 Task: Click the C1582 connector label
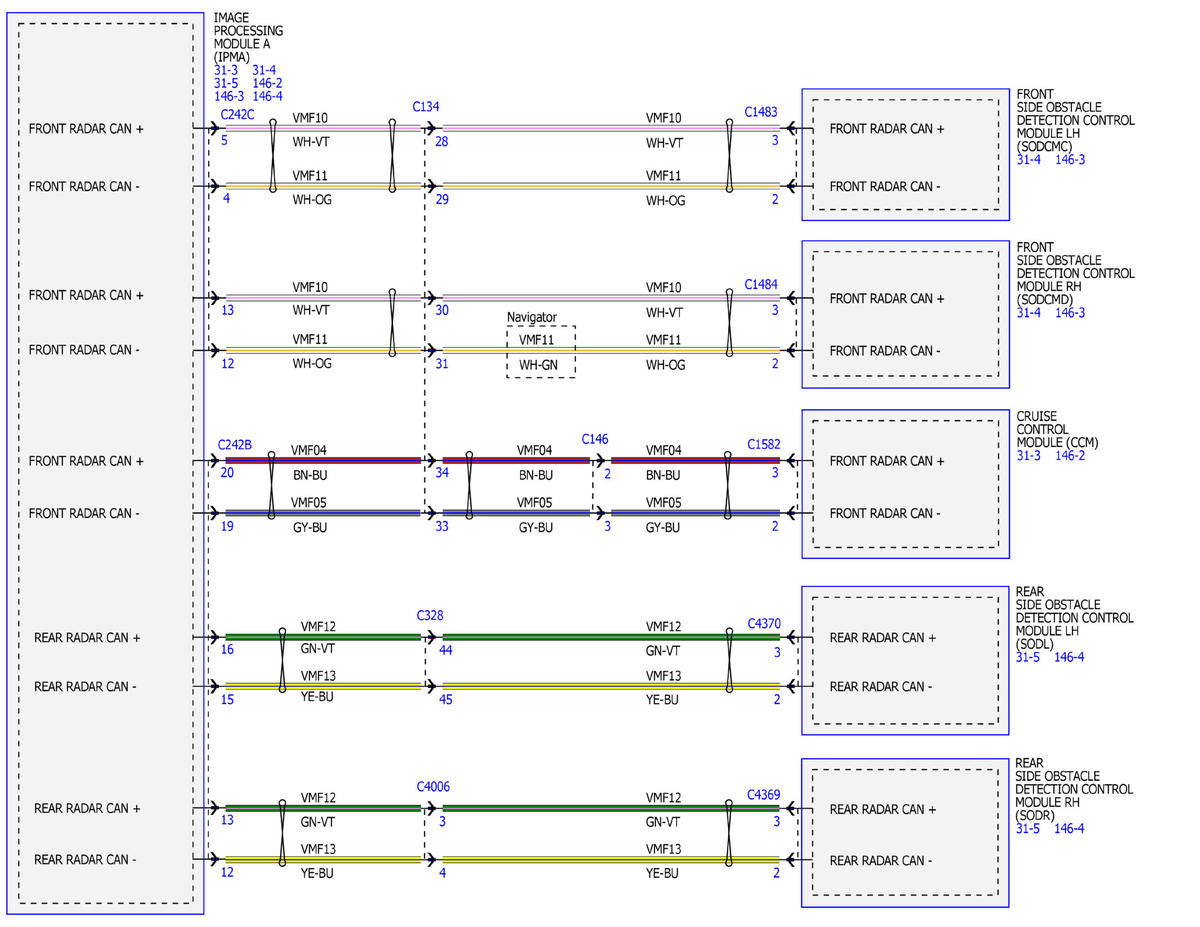(764, 444)
